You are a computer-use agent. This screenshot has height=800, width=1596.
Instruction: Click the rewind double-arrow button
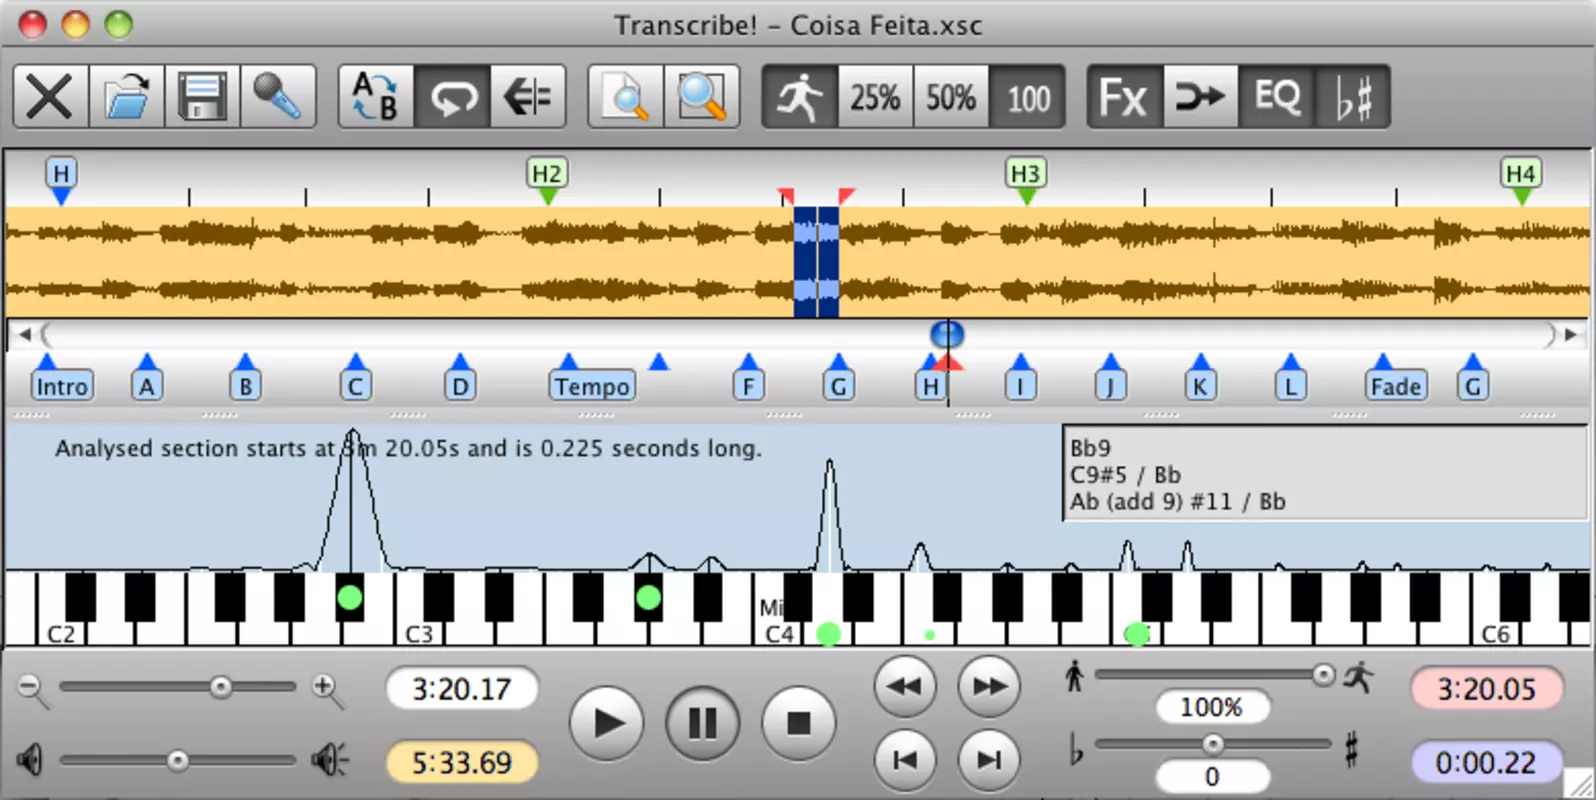pyautogui.click(x=905, y=686)
